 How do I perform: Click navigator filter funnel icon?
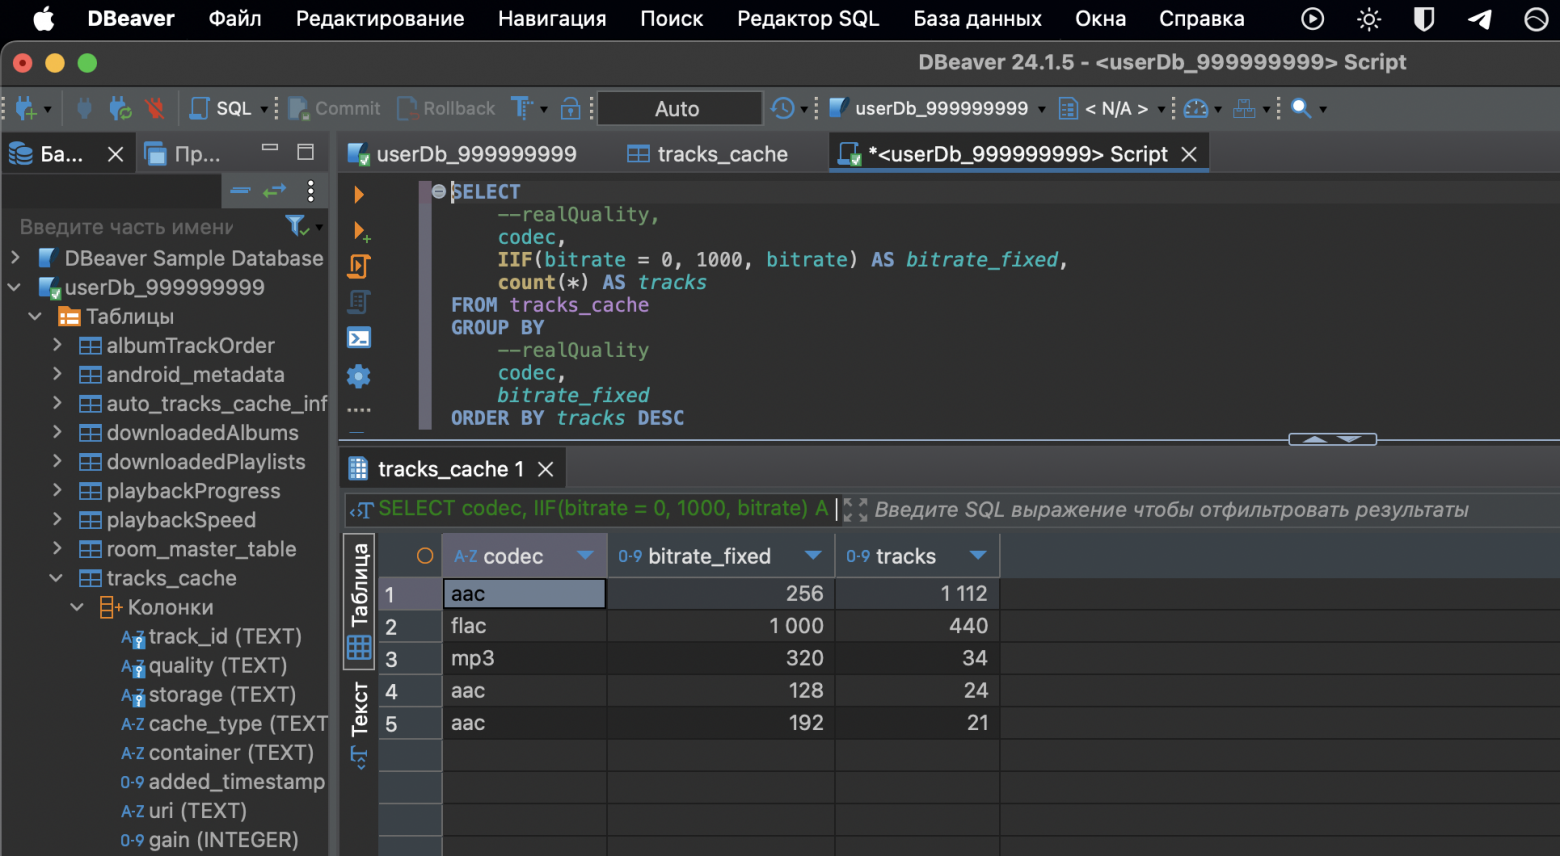click(x=296, y=225)
